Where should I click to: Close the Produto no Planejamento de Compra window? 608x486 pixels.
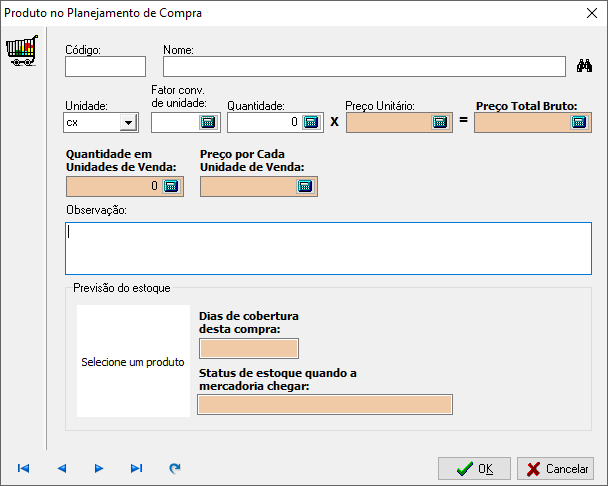pos(592,13)
